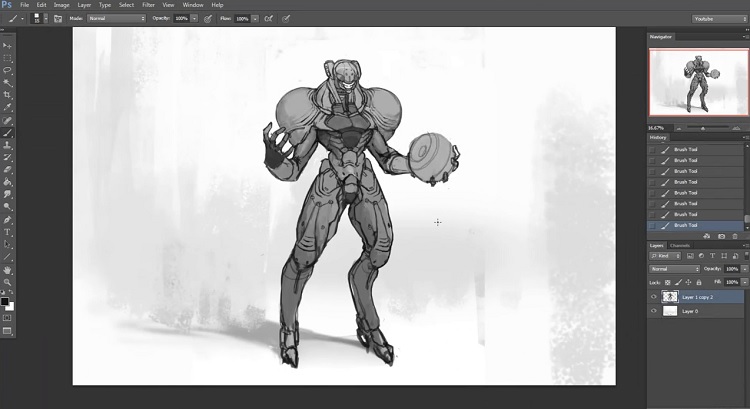The width and height of the screenshot is (750, 409).
Task: Pick the Eyedropper tool
Action: click(x=8, y=107)
